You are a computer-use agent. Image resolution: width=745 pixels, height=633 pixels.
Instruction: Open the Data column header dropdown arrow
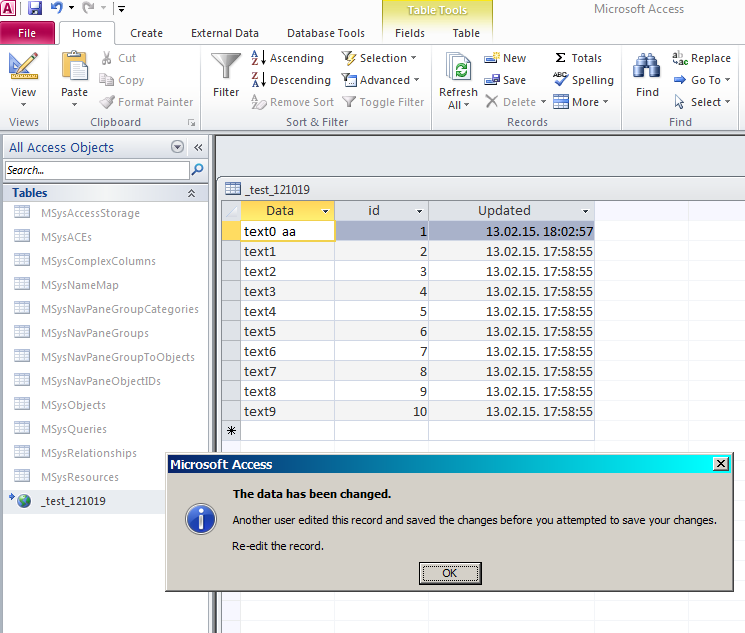coord(325,211)
